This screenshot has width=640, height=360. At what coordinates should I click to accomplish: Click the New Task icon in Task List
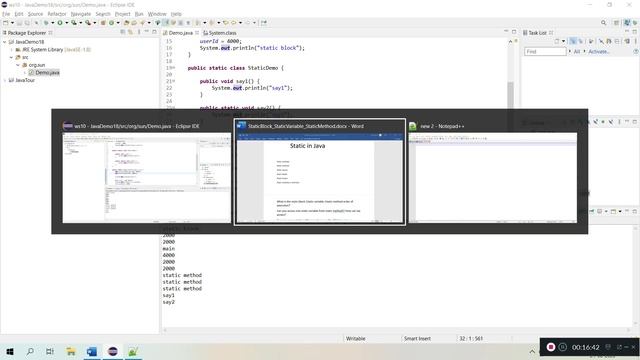[557, 41]
